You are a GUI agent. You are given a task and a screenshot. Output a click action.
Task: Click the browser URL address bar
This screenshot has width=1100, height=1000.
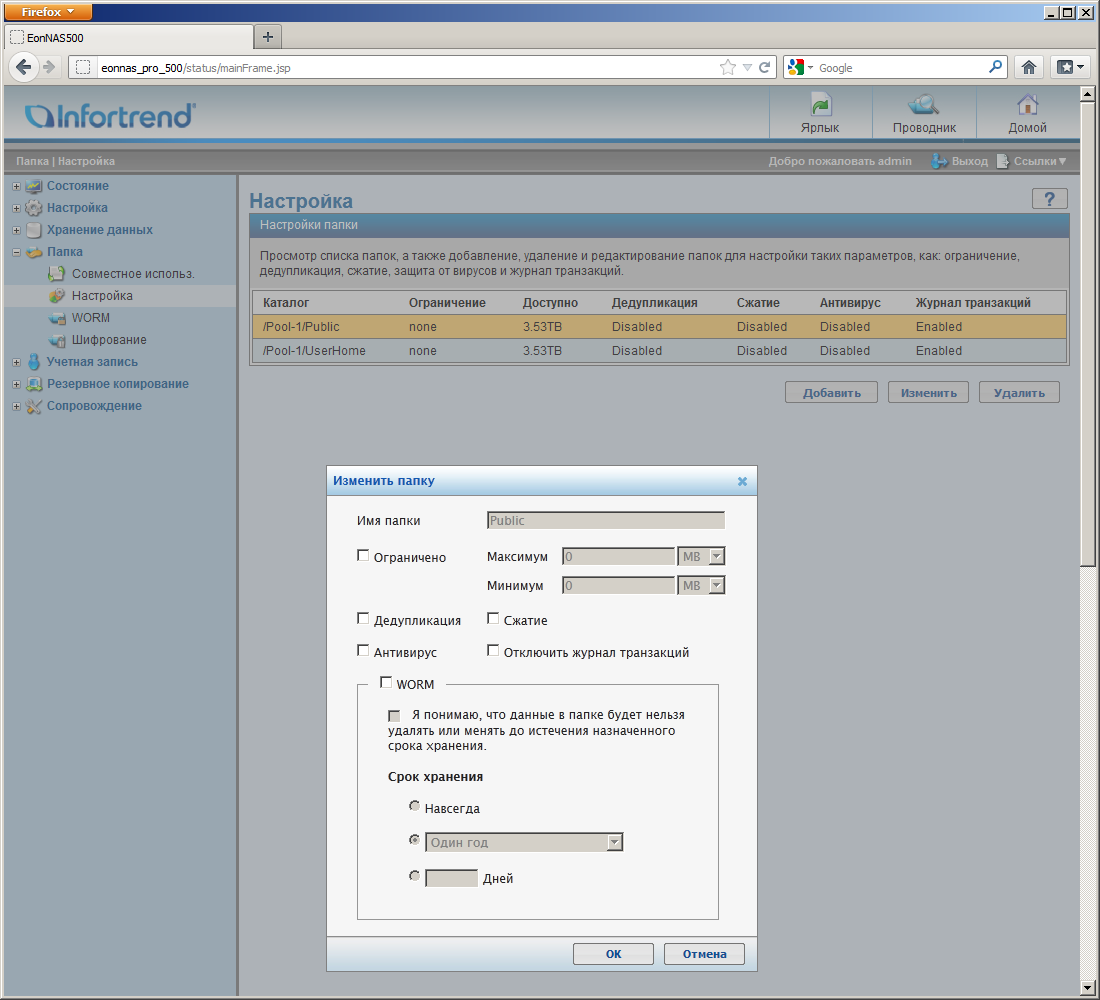pyautogui.click(x=407, y=67)
